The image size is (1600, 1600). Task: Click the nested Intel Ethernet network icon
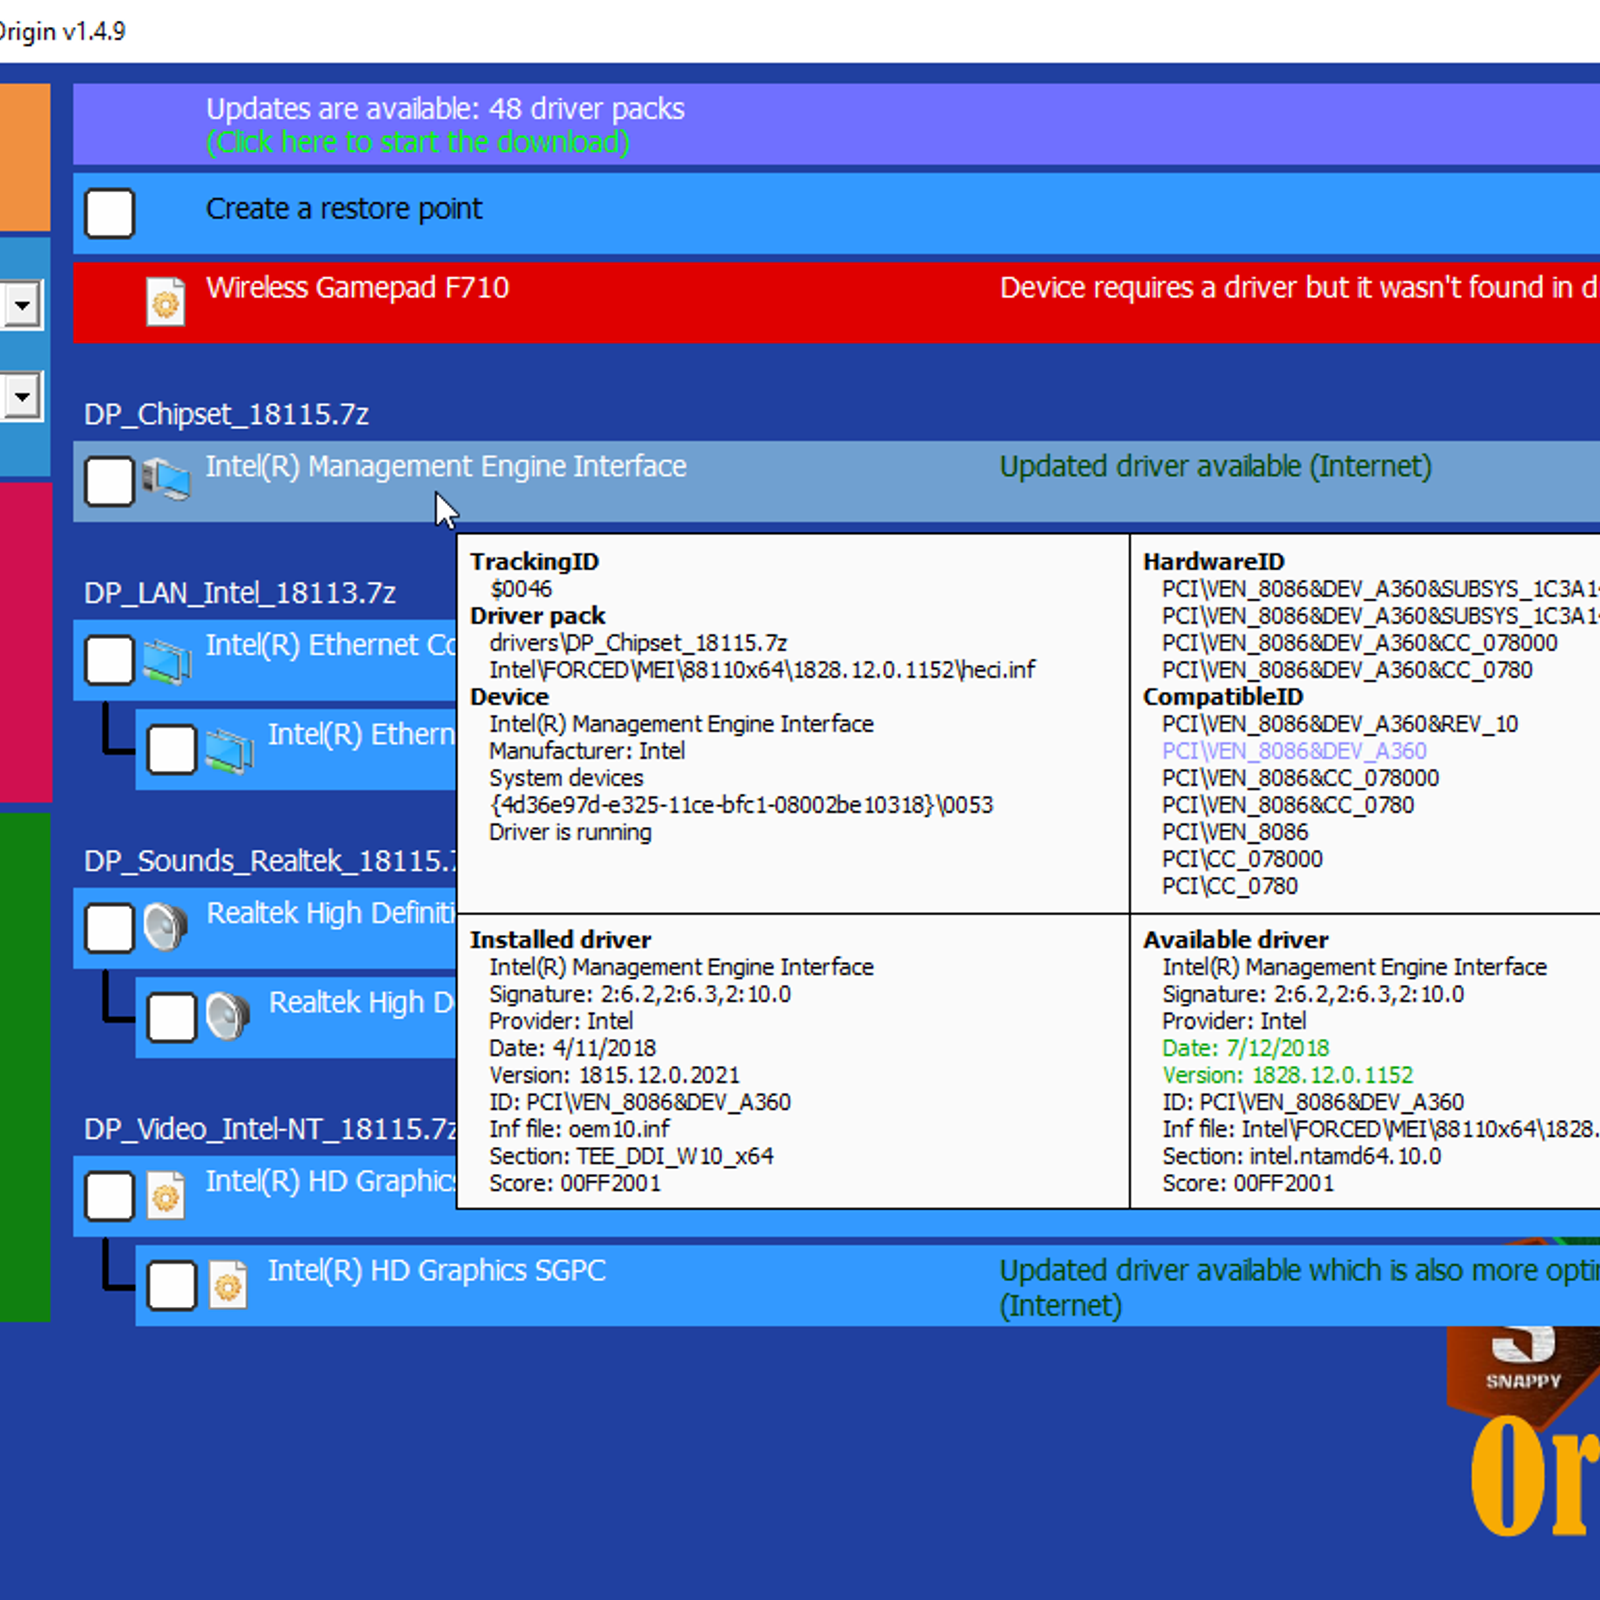[229, 750]
